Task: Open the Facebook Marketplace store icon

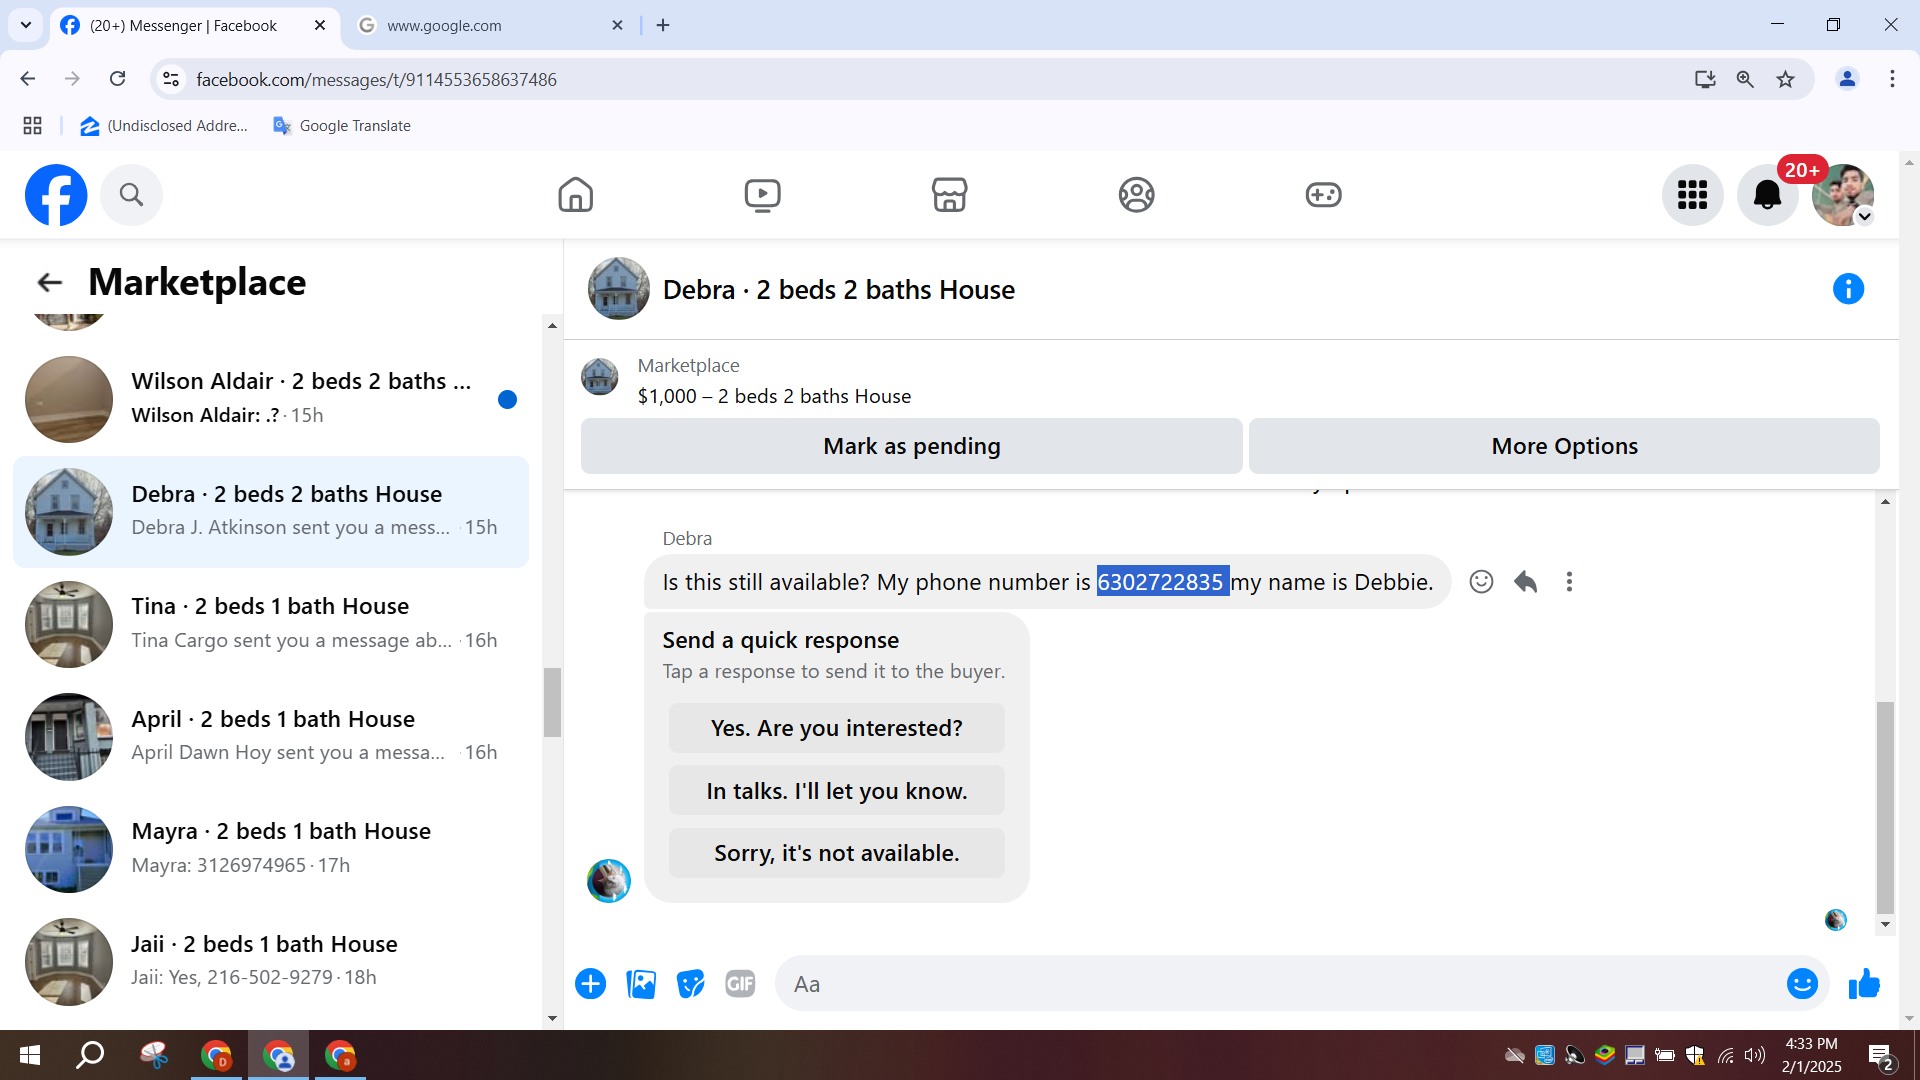Action: pos(949,195)
